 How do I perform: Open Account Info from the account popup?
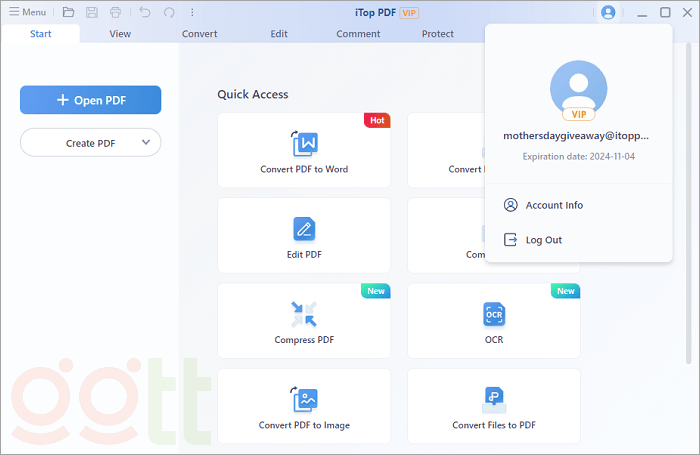point(553,205)
